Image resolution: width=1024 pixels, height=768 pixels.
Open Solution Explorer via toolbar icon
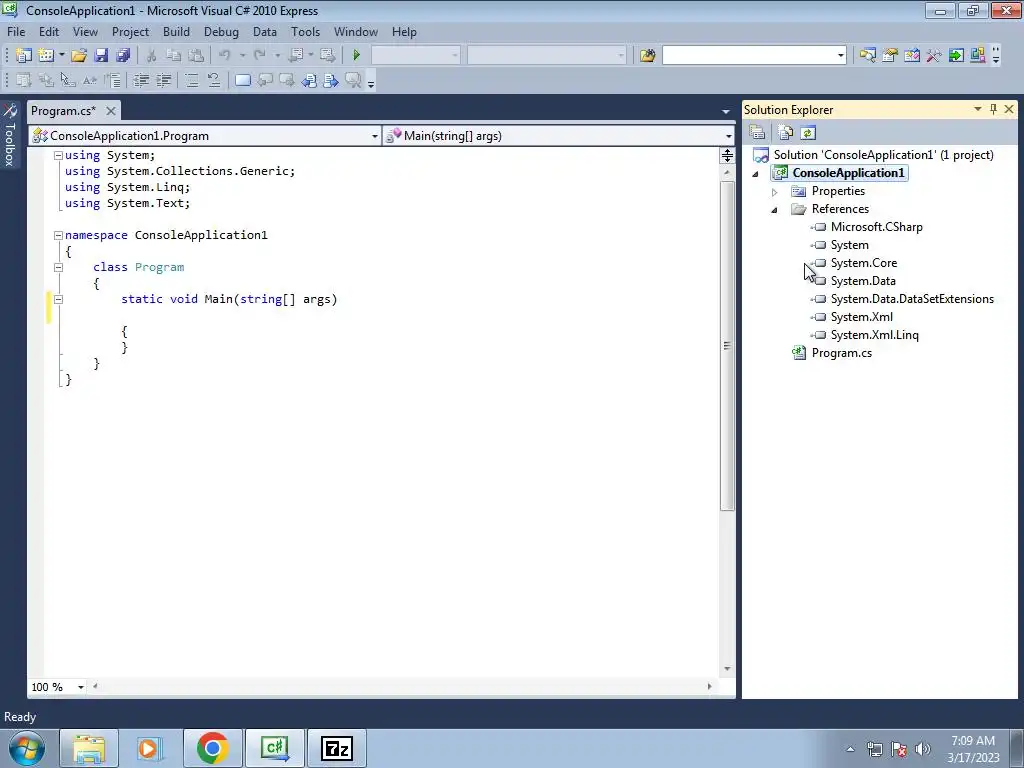(867, 56)
